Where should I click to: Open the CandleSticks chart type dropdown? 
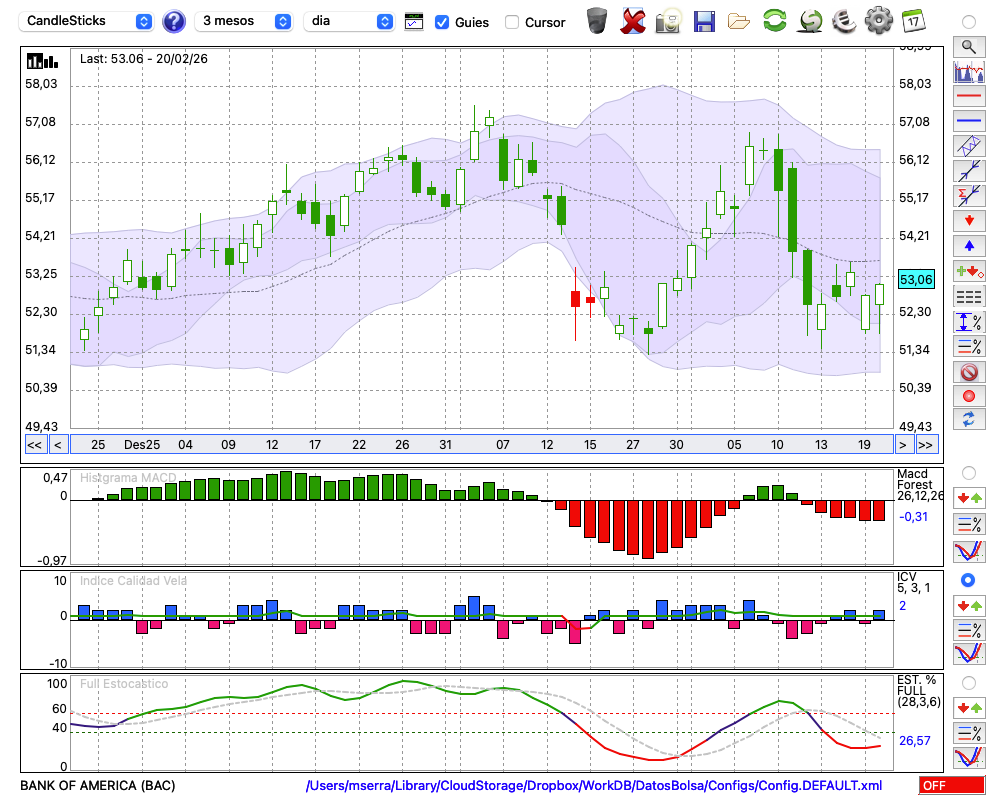(86, 21)
